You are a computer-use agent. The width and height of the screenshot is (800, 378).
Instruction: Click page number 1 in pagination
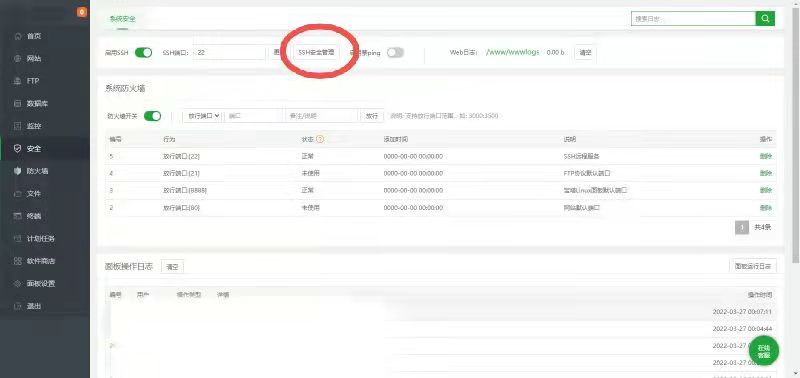coord(742,227)
